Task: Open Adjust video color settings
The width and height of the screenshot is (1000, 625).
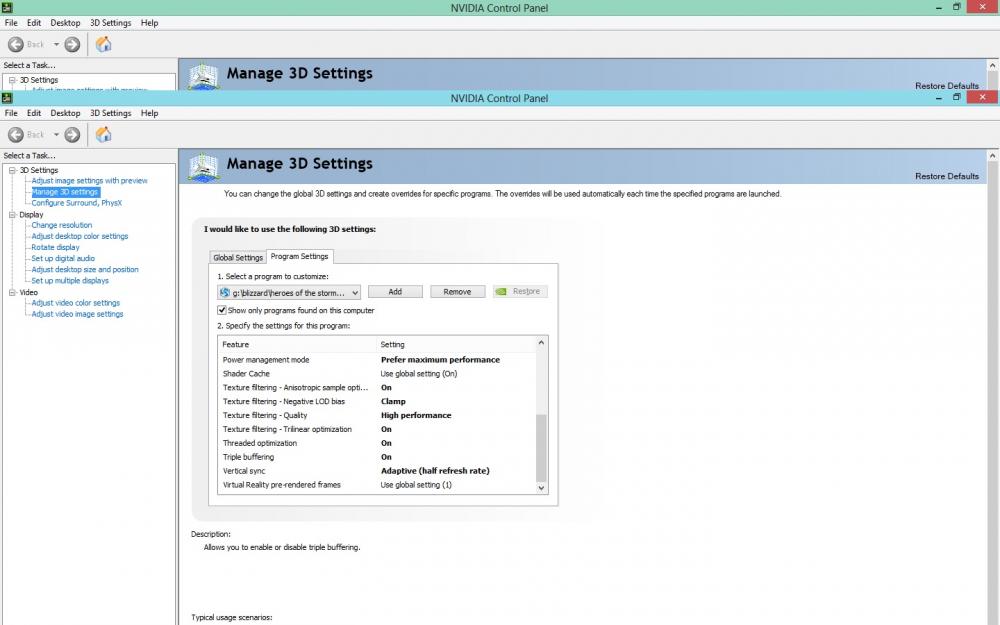Action: pos(76,304)
